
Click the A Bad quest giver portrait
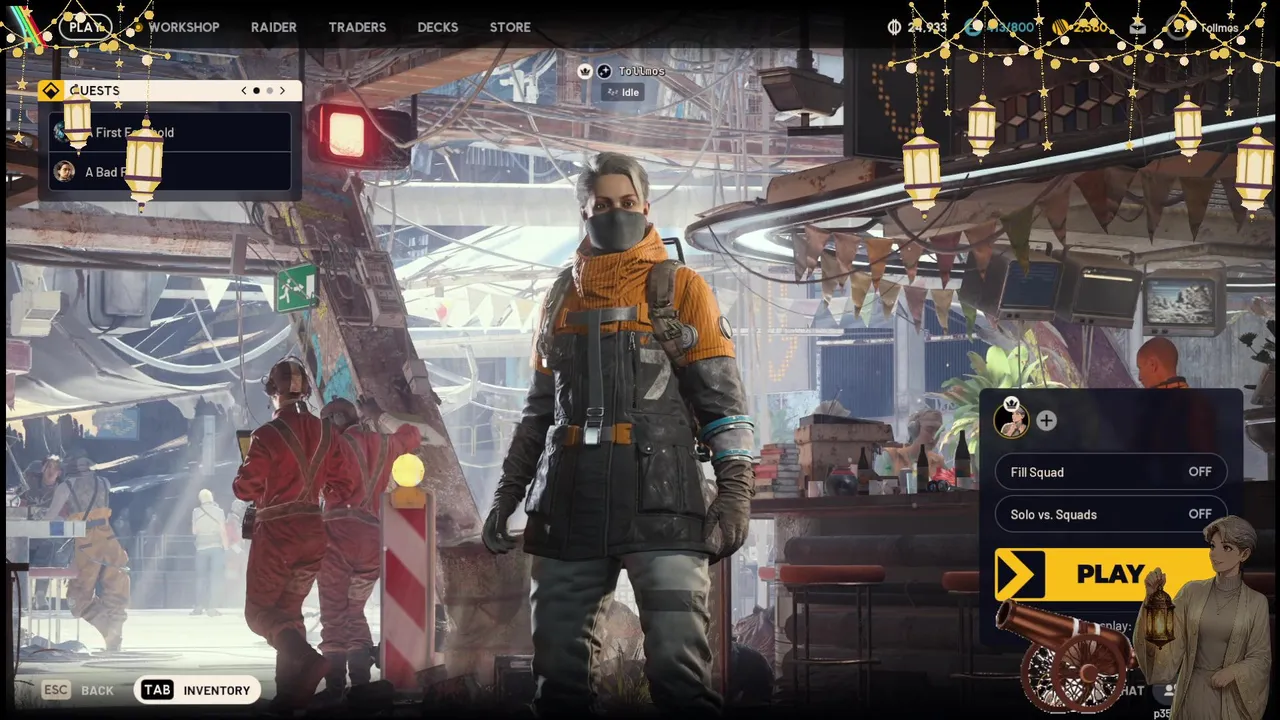tap(64, 172)
